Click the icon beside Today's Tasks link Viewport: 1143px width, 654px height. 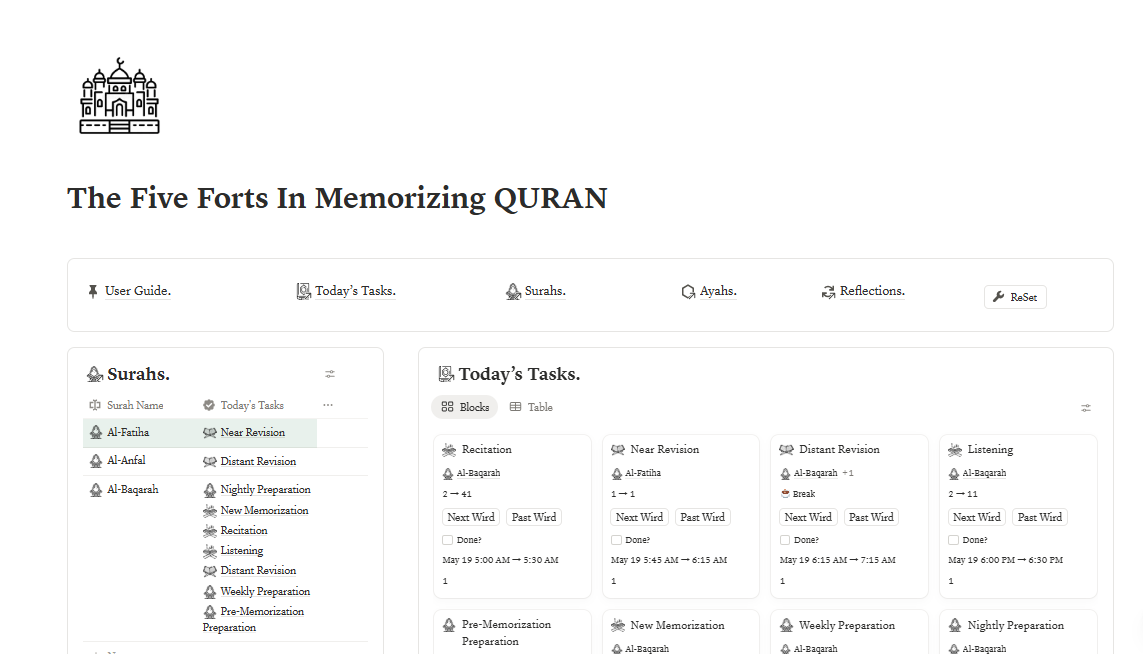tap(304, 292)
